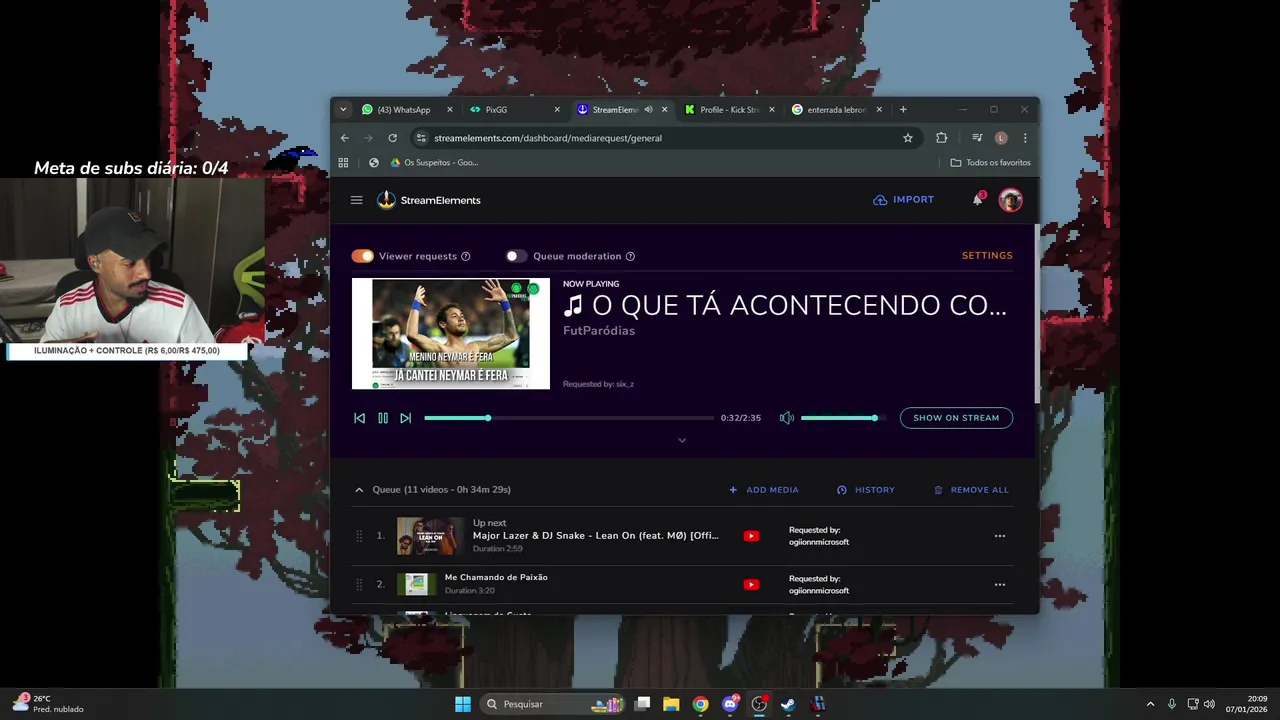The width and height of the screenshot is (1280, 720).
Task: Grab drag handle of Lean On row
Action: tap(359, 536)
